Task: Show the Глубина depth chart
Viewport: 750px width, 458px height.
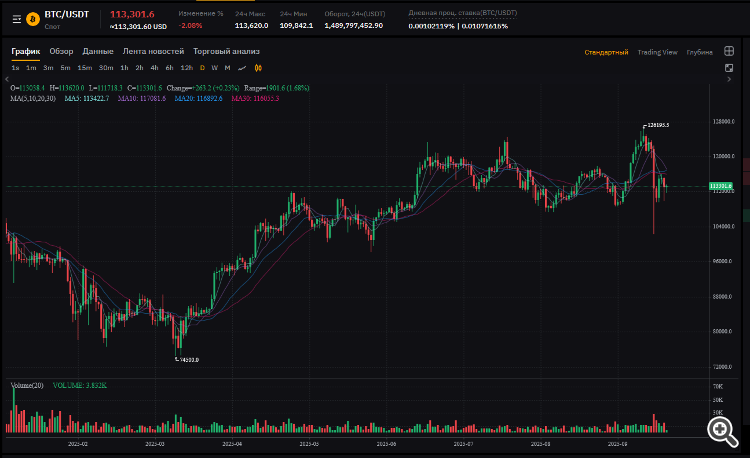Action: (699, 51)
